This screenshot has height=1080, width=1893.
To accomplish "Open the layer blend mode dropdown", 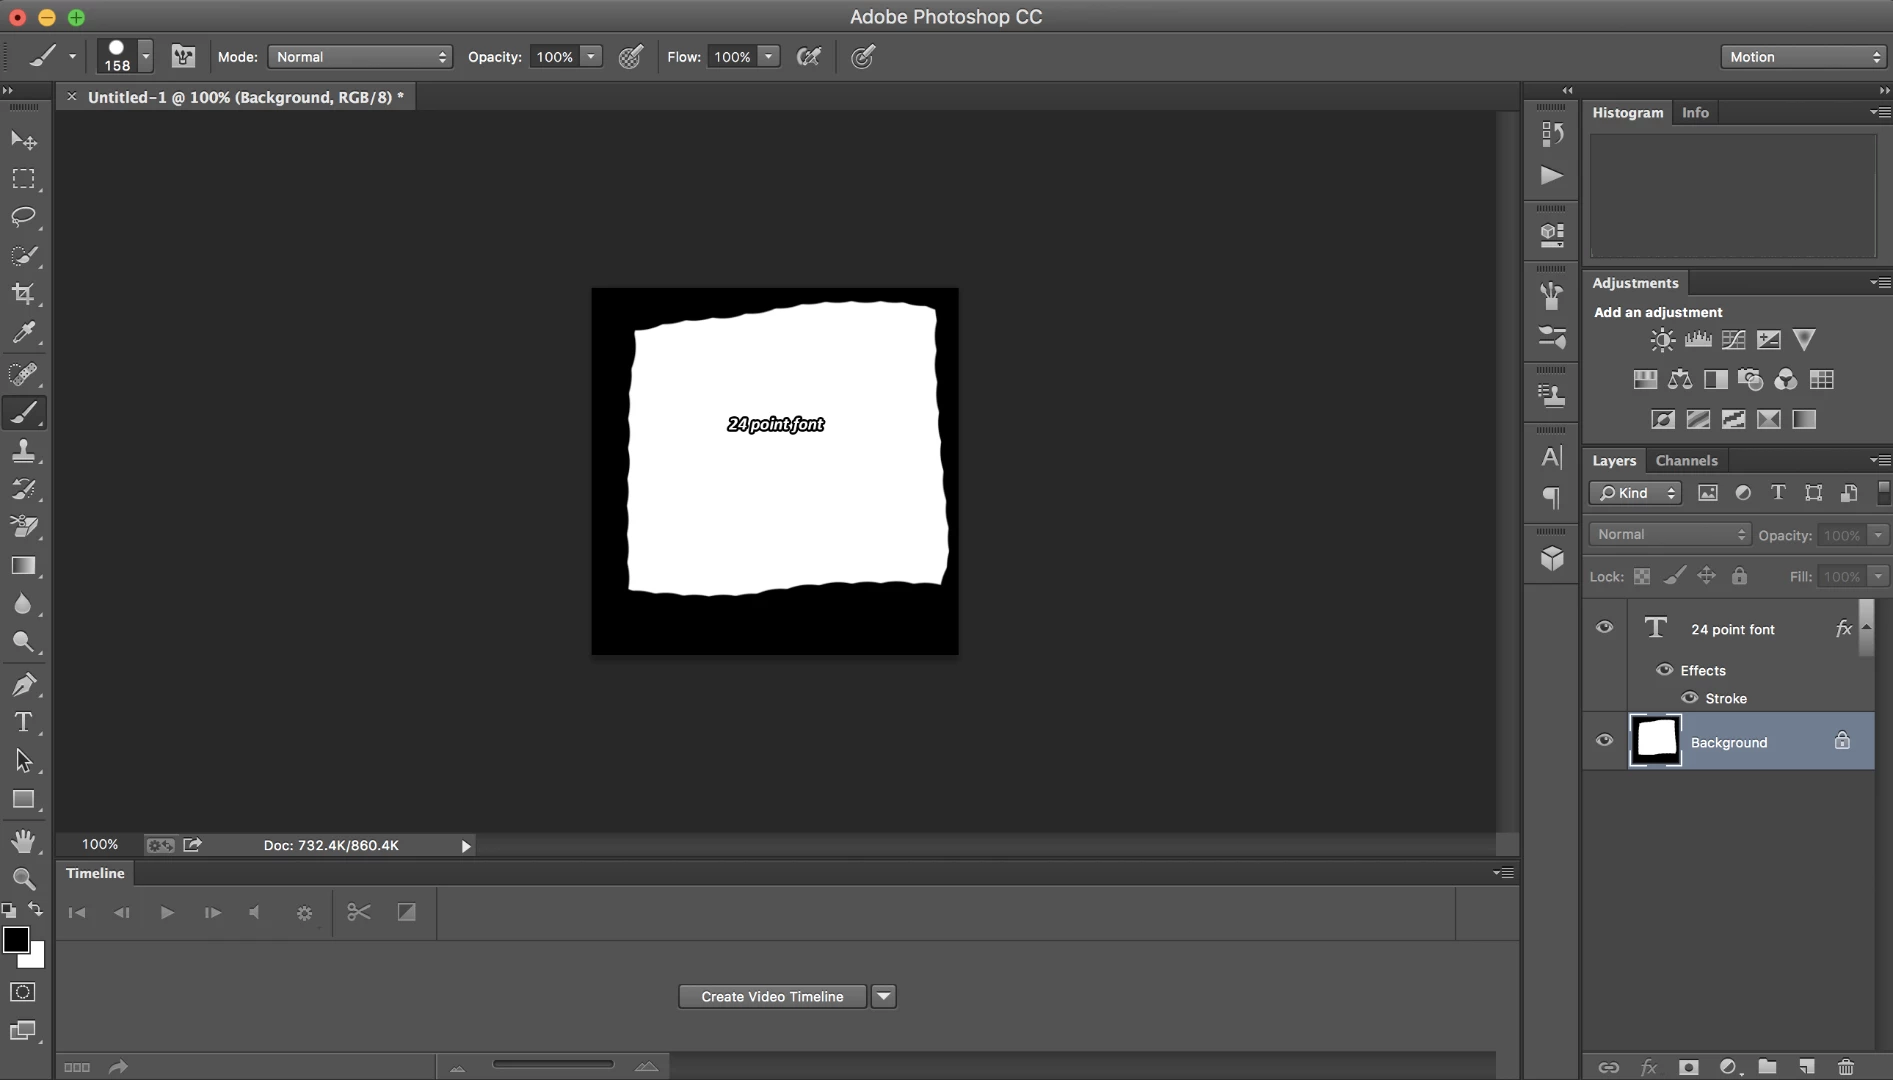I will tap(1670, 534).
